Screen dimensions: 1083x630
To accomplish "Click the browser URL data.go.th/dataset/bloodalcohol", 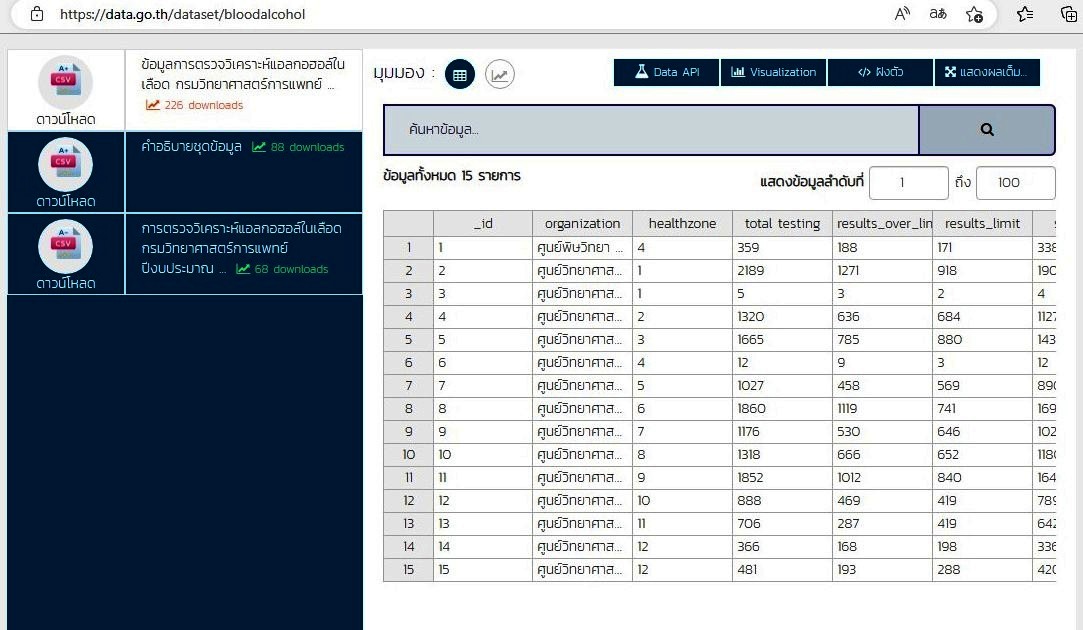I will [x=182, y=14].
